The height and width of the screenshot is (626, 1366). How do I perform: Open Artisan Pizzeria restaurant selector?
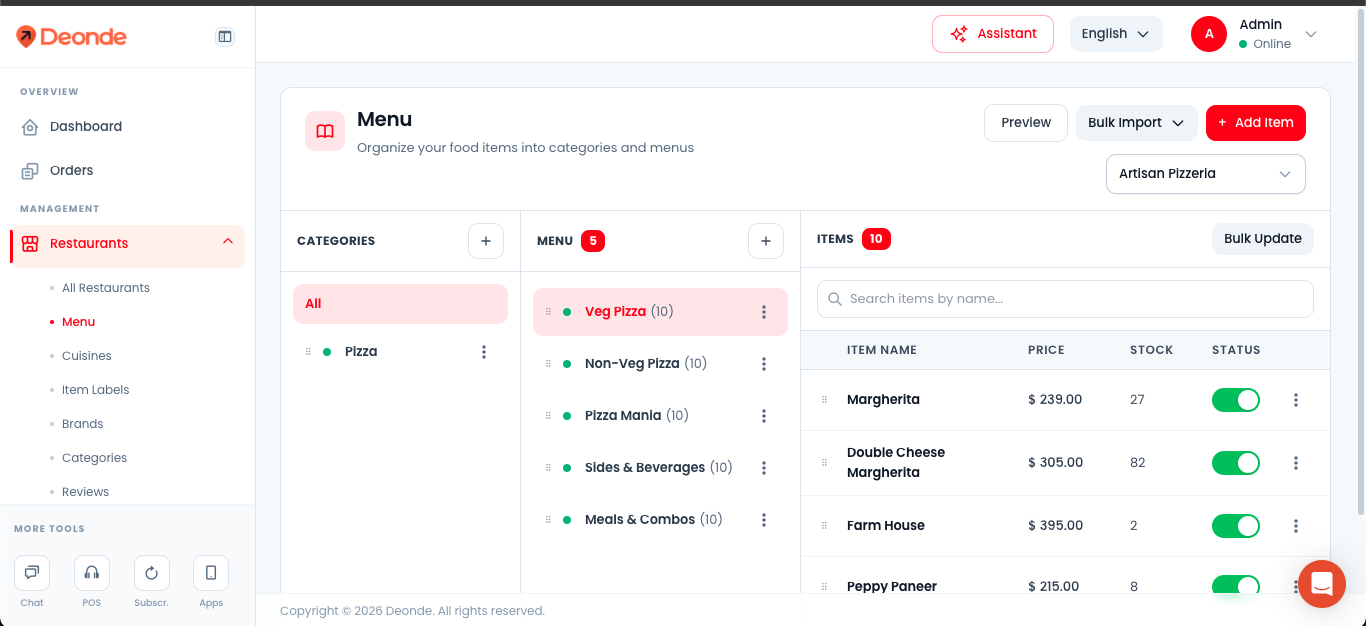pyautogui.click(x=1206, y=174)
